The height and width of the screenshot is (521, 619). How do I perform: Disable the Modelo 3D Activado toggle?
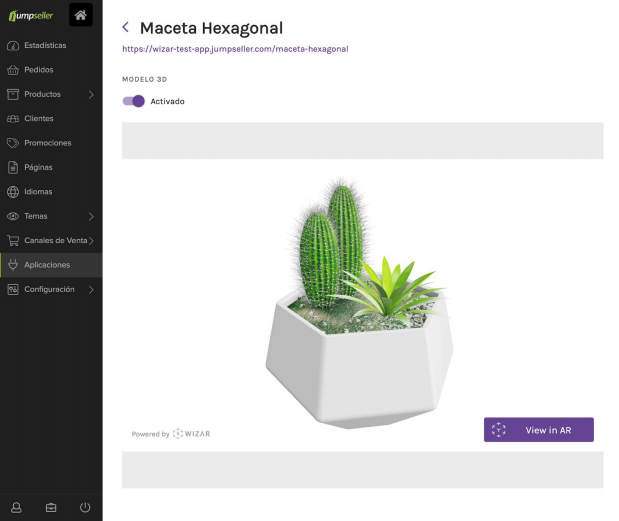[133, 101]
